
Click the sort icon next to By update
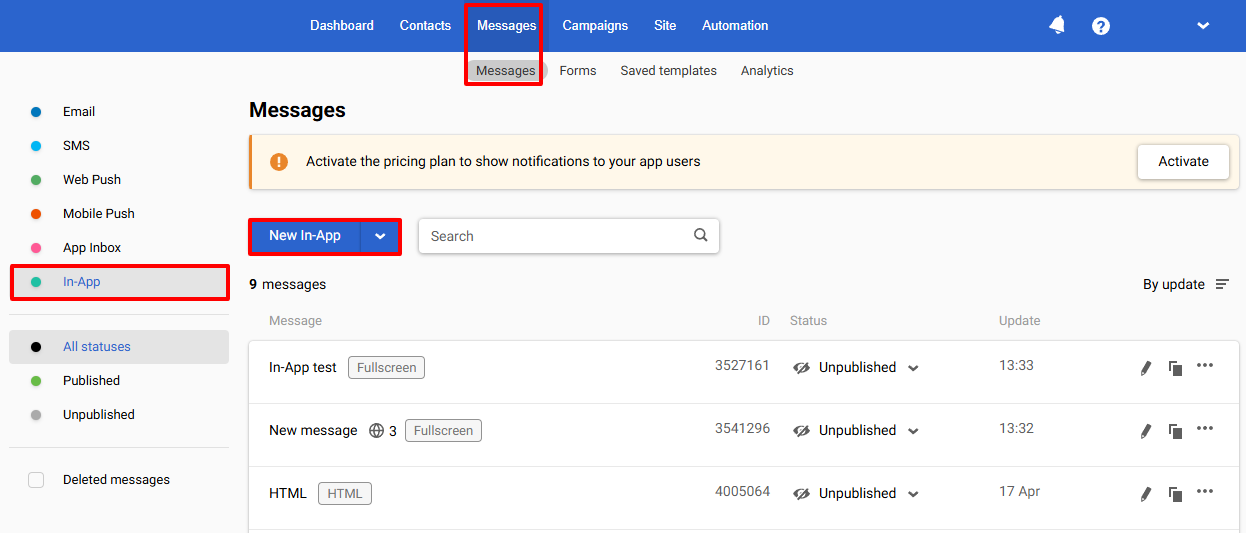[x=1222, y=285]
